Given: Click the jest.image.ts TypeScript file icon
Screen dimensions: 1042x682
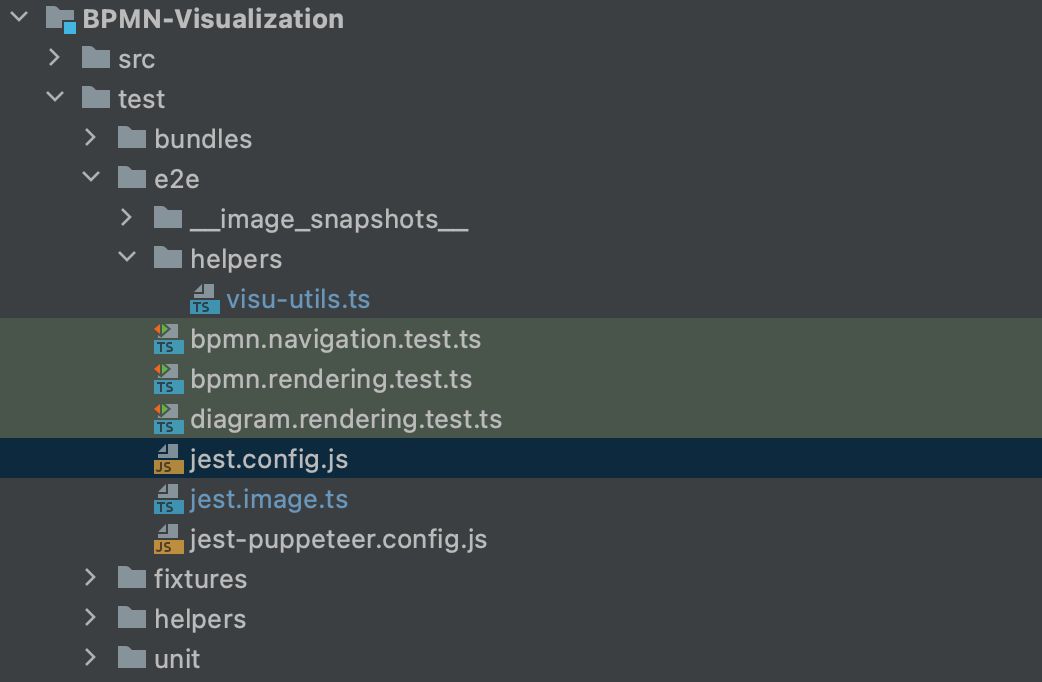Looking at the screenshot, I should [x=168, y=499].
